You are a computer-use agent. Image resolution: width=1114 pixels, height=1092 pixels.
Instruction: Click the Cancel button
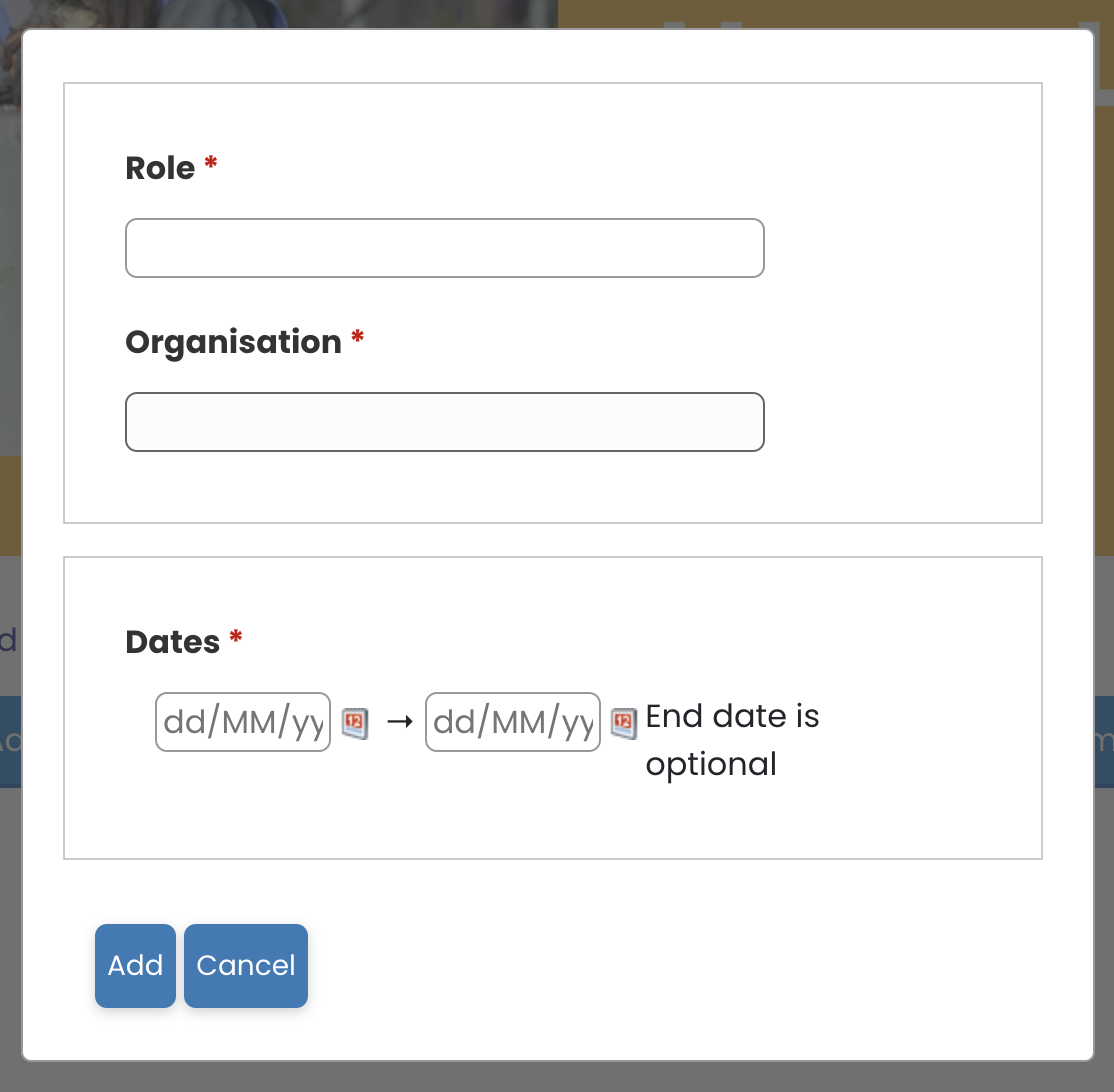pyautogui.click(x=246, y=966)
